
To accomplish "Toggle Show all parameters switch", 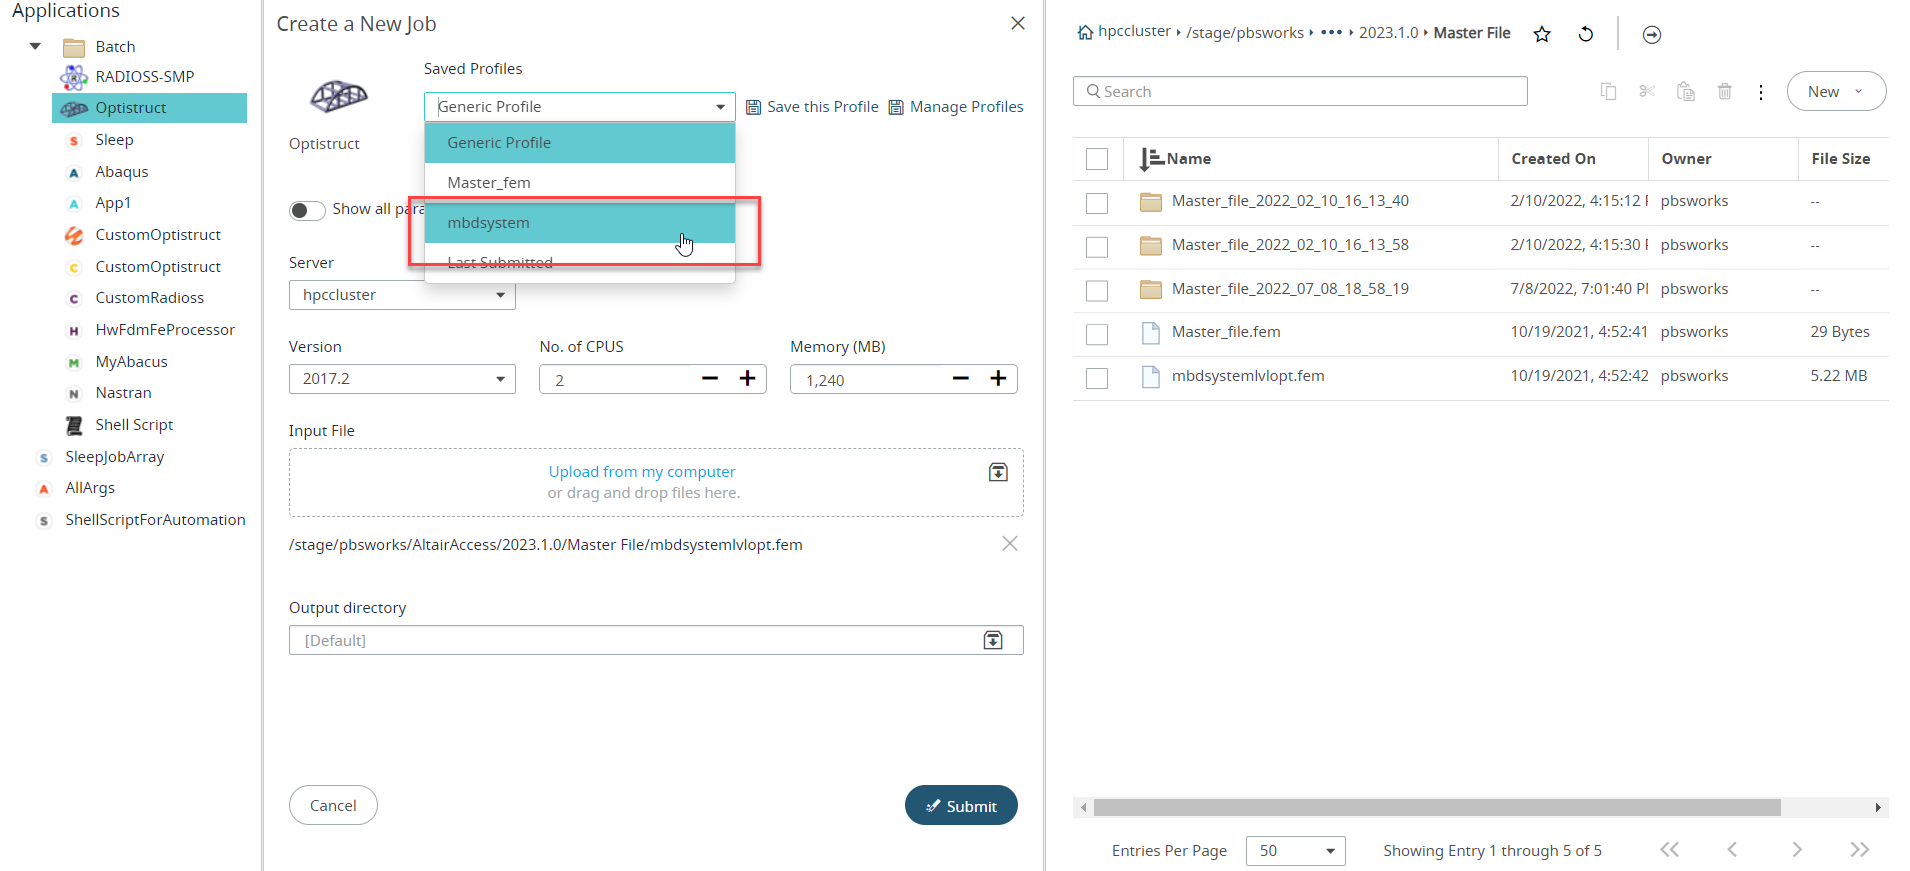I will [x=307, y=210].
